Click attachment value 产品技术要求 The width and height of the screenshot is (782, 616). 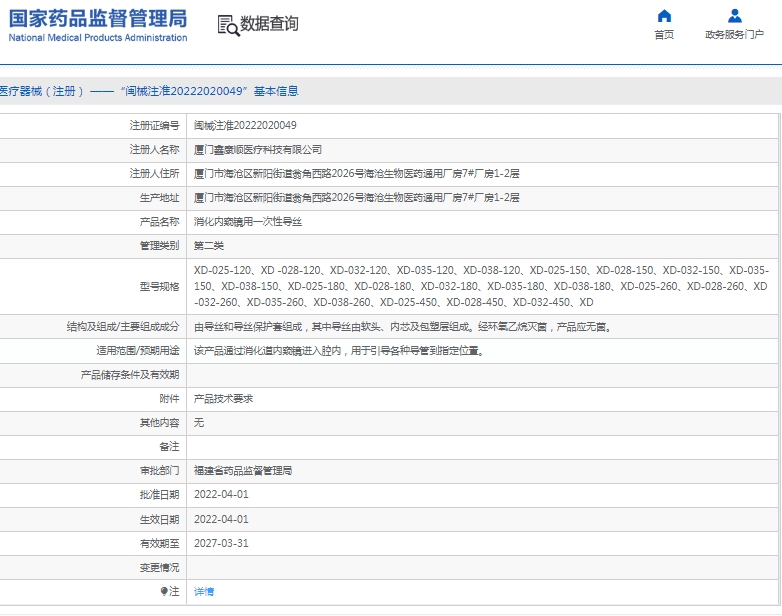[x=223, y=399]
